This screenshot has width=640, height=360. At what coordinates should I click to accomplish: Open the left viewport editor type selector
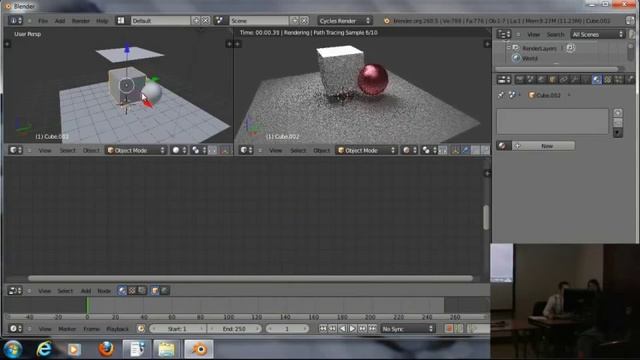pyautogui.click(x=16, y=150)
